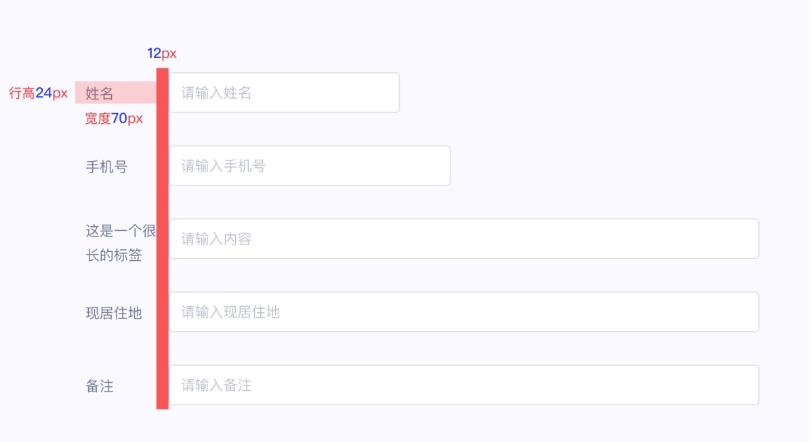This screenshot has width=810, height=442.
Task: Click the blue number 12 above the bar
Action: tap(154, 54)
